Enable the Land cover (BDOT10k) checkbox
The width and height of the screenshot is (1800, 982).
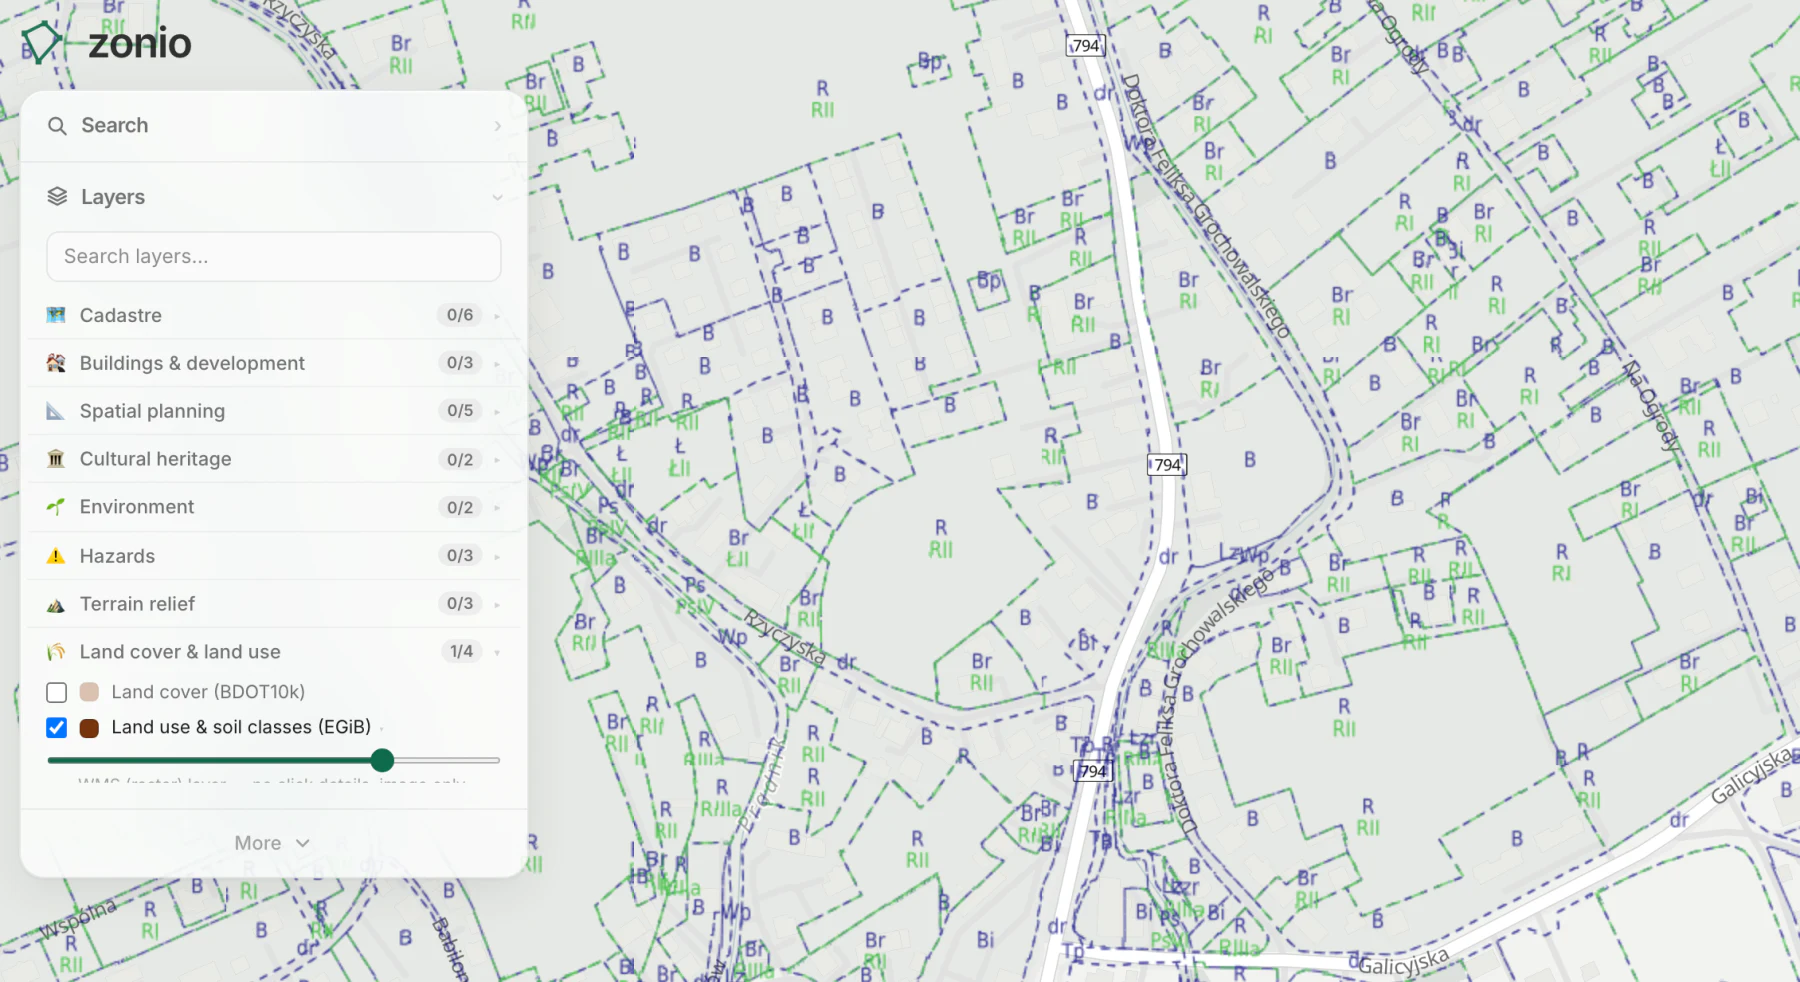pos(57,692)
